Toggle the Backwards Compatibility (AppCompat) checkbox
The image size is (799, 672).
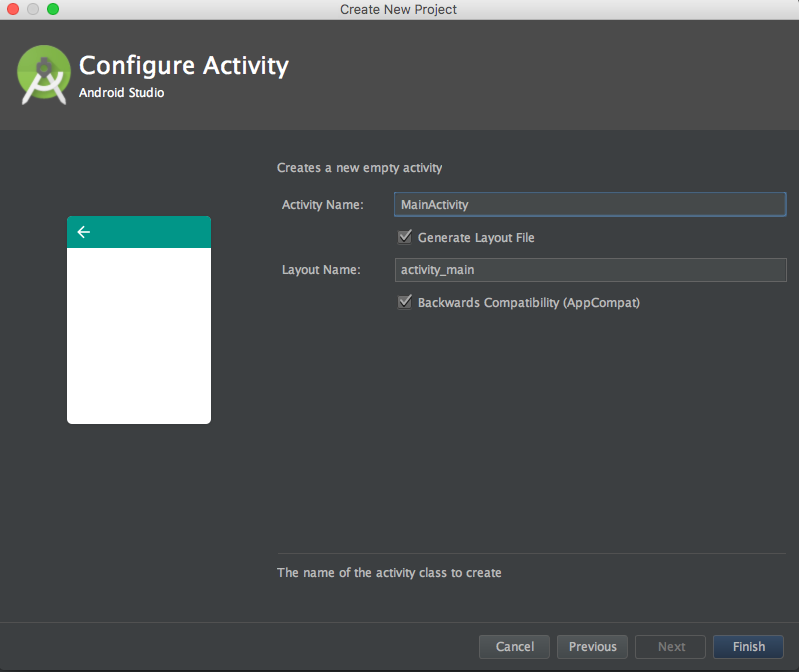tap(405, 302)
